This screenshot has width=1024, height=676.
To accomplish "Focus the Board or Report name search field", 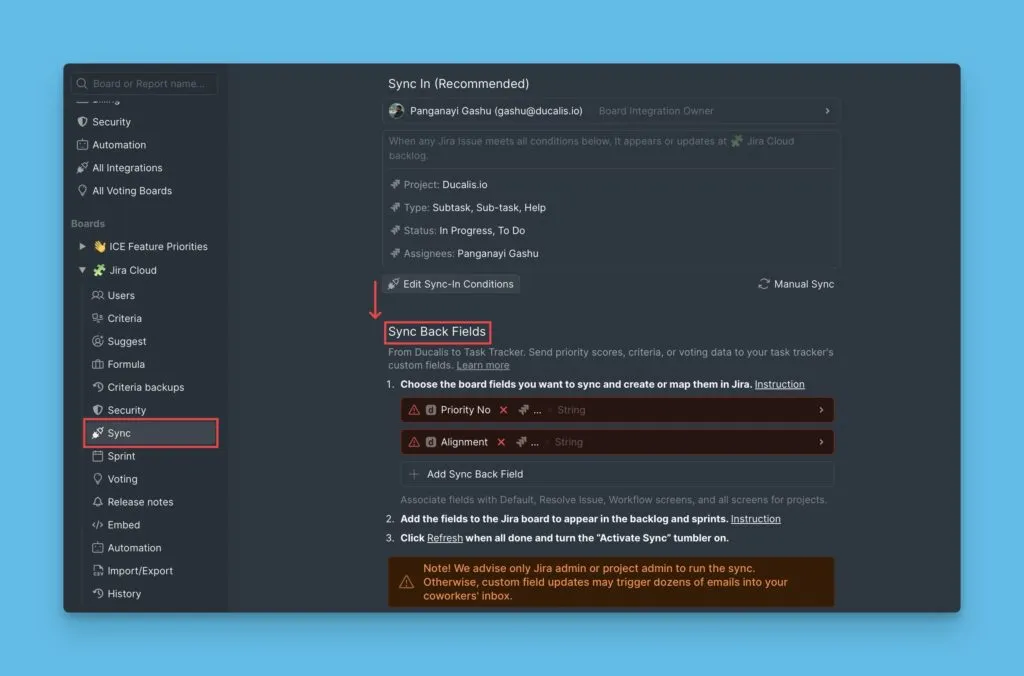I will (x=150, y=84).
